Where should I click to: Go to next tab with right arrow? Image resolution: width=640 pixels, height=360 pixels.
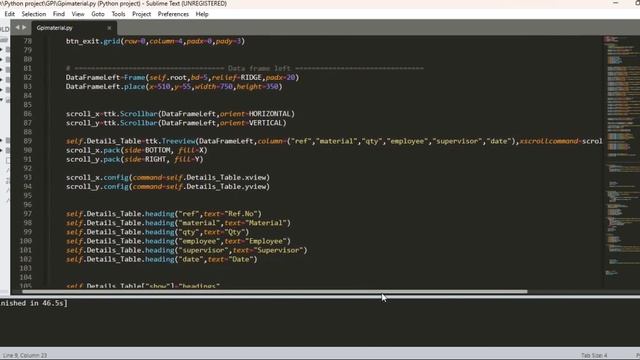tap(24, 28)
